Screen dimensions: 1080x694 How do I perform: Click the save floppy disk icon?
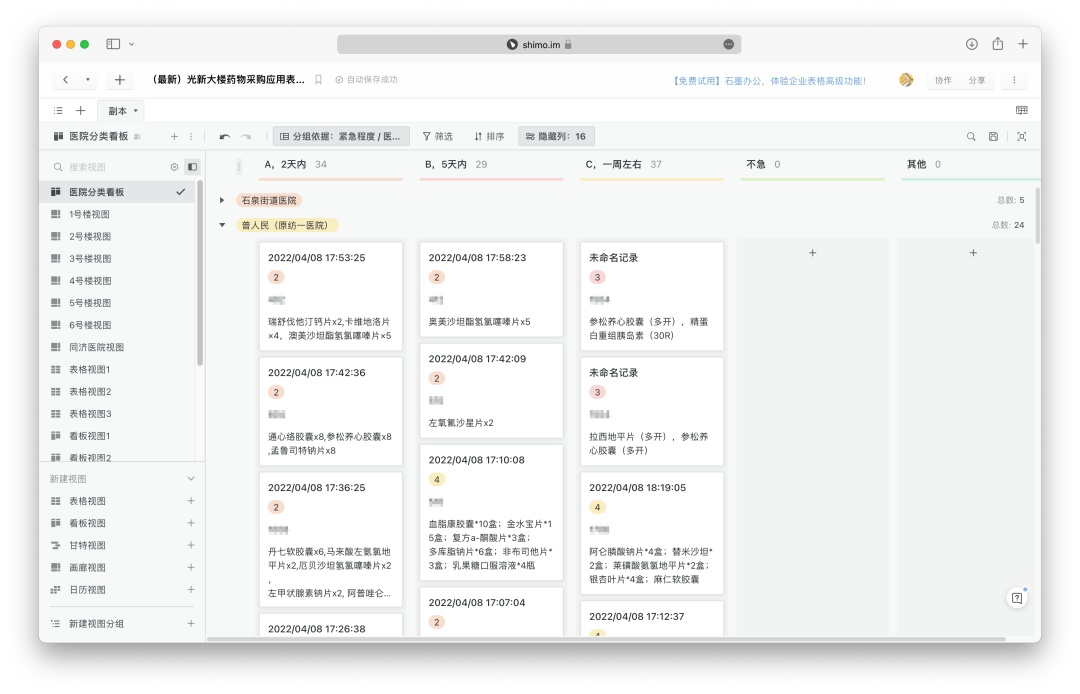(993, 136)
